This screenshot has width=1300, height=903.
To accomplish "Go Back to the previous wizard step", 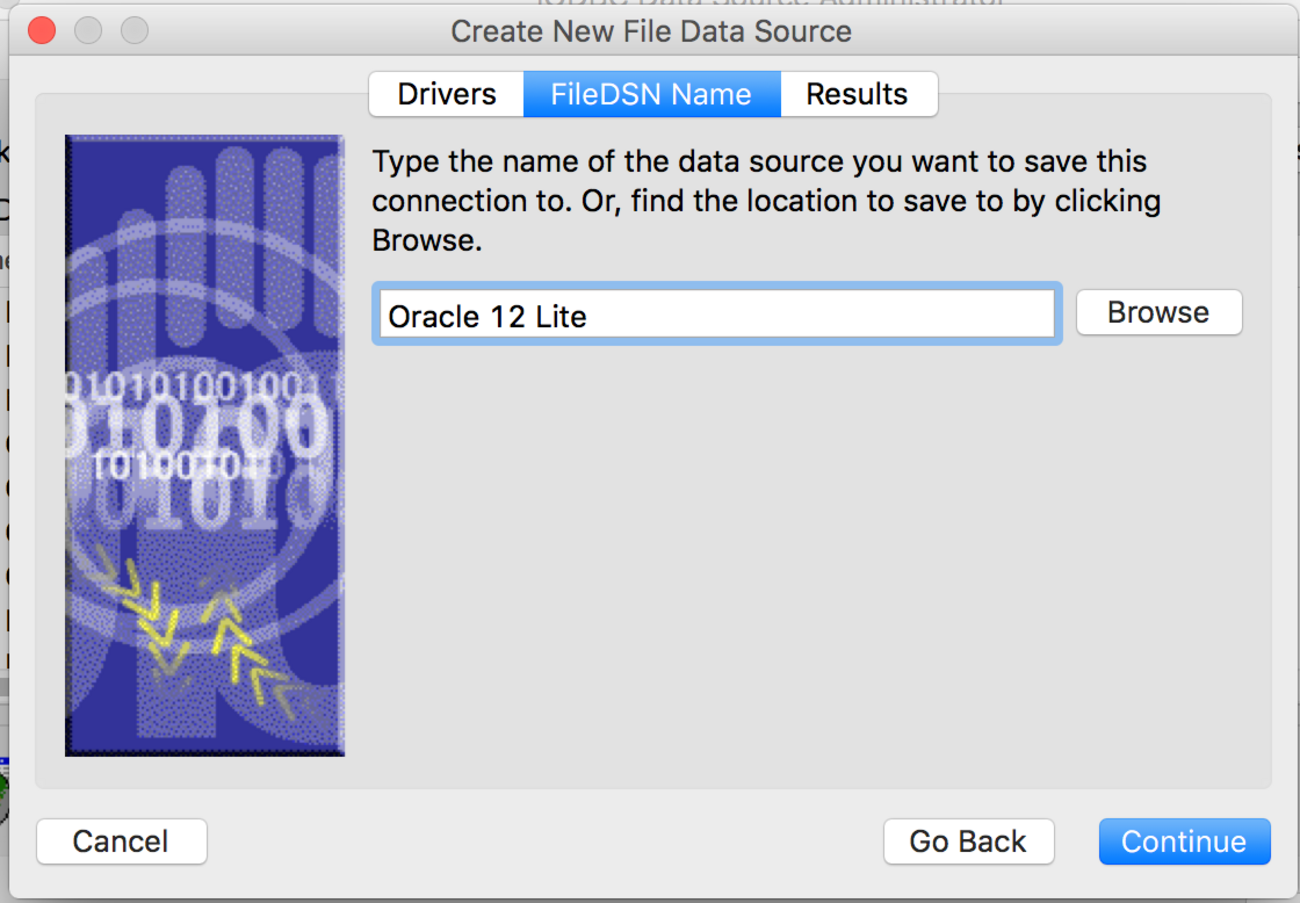I will [x=968, y=841].
